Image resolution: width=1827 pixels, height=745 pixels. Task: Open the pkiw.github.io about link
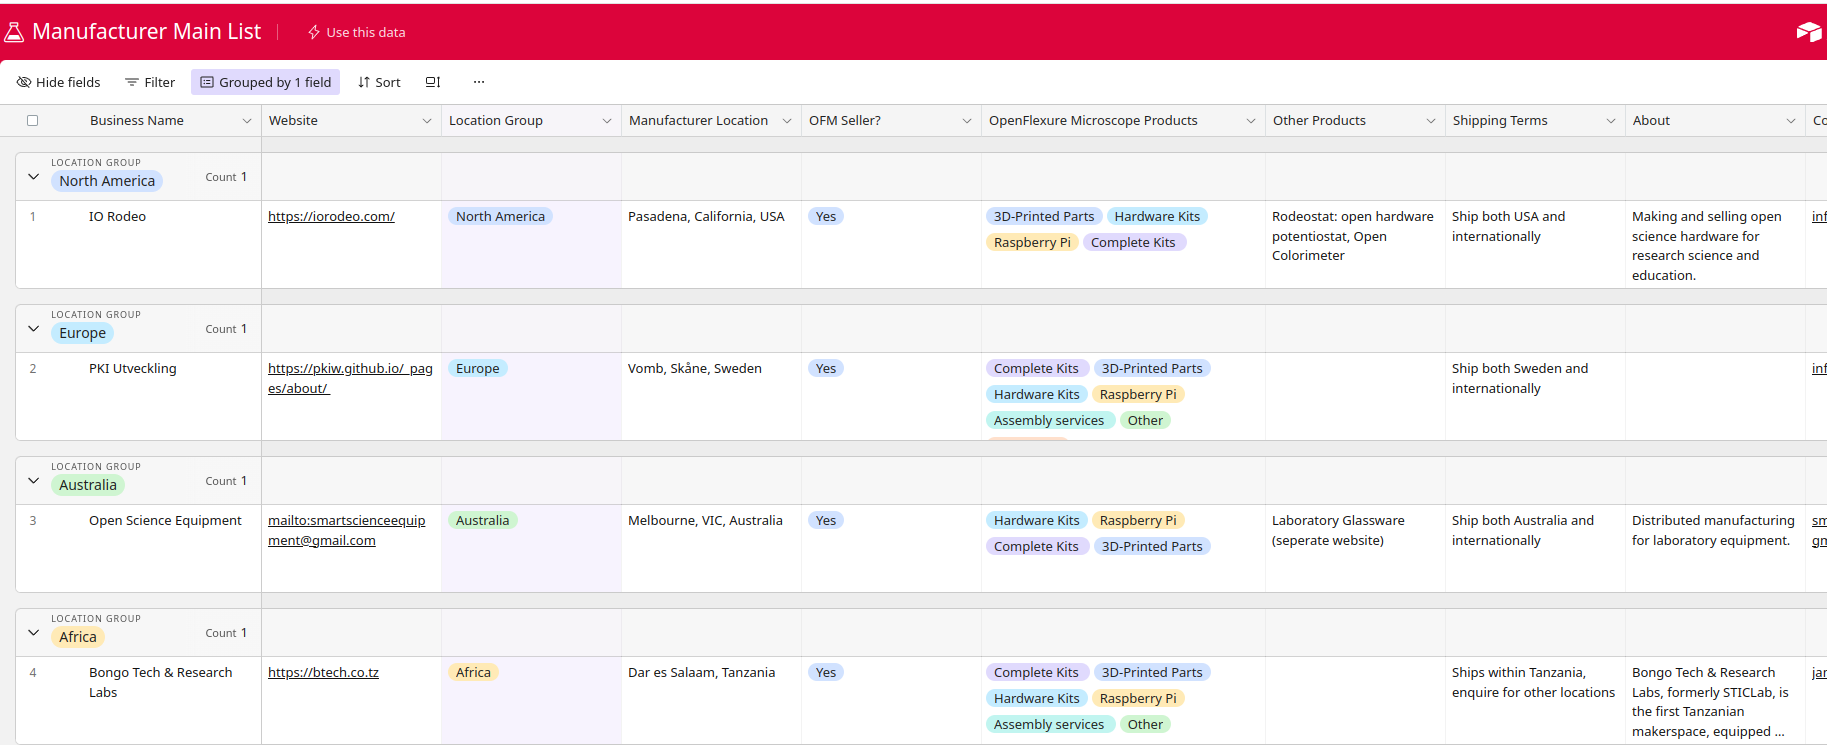coord(350,379)
